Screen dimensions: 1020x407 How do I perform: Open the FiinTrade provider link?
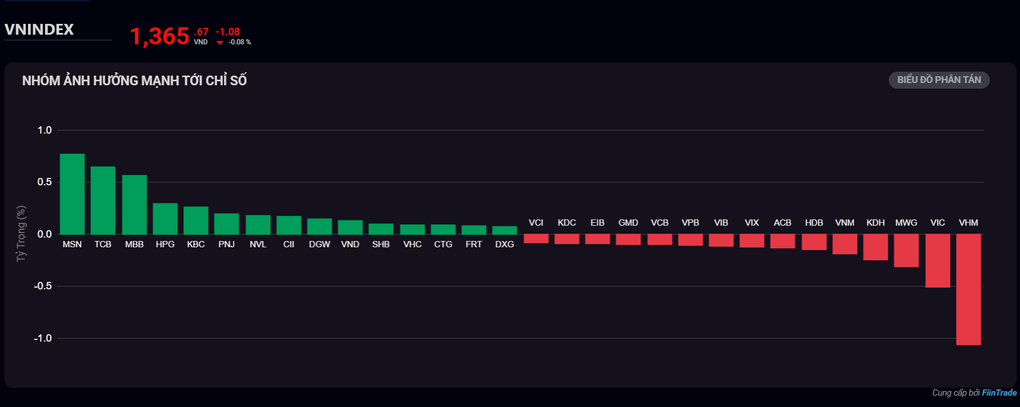(999, 393)
